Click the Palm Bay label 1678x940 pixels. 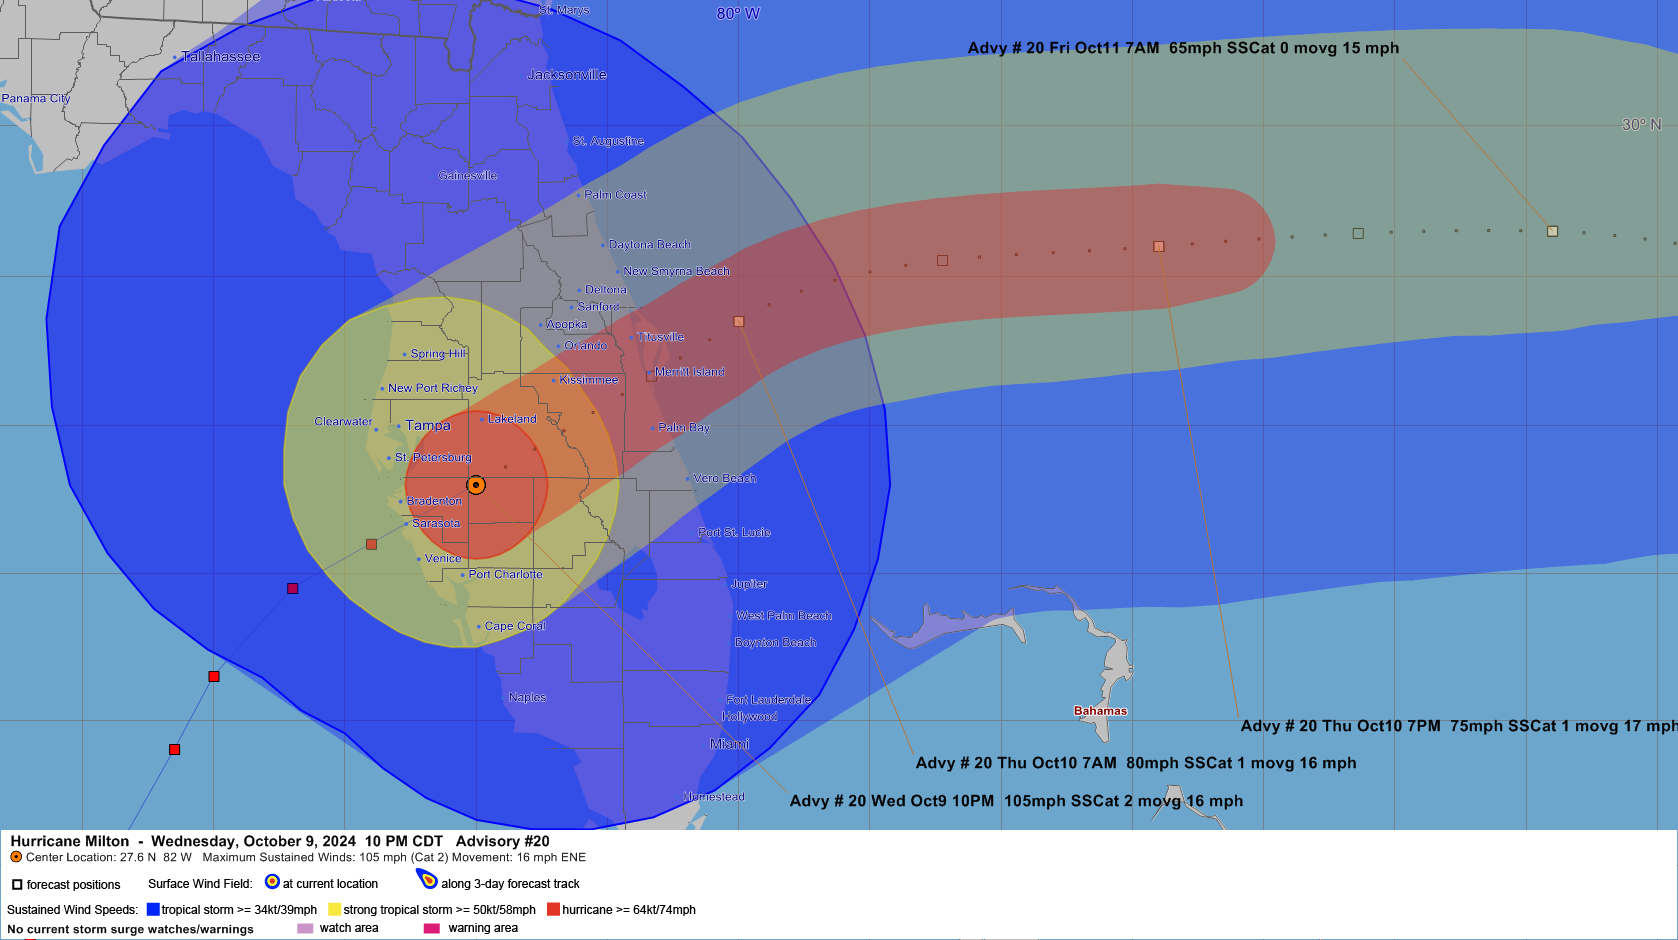click(x=684, y=427)
